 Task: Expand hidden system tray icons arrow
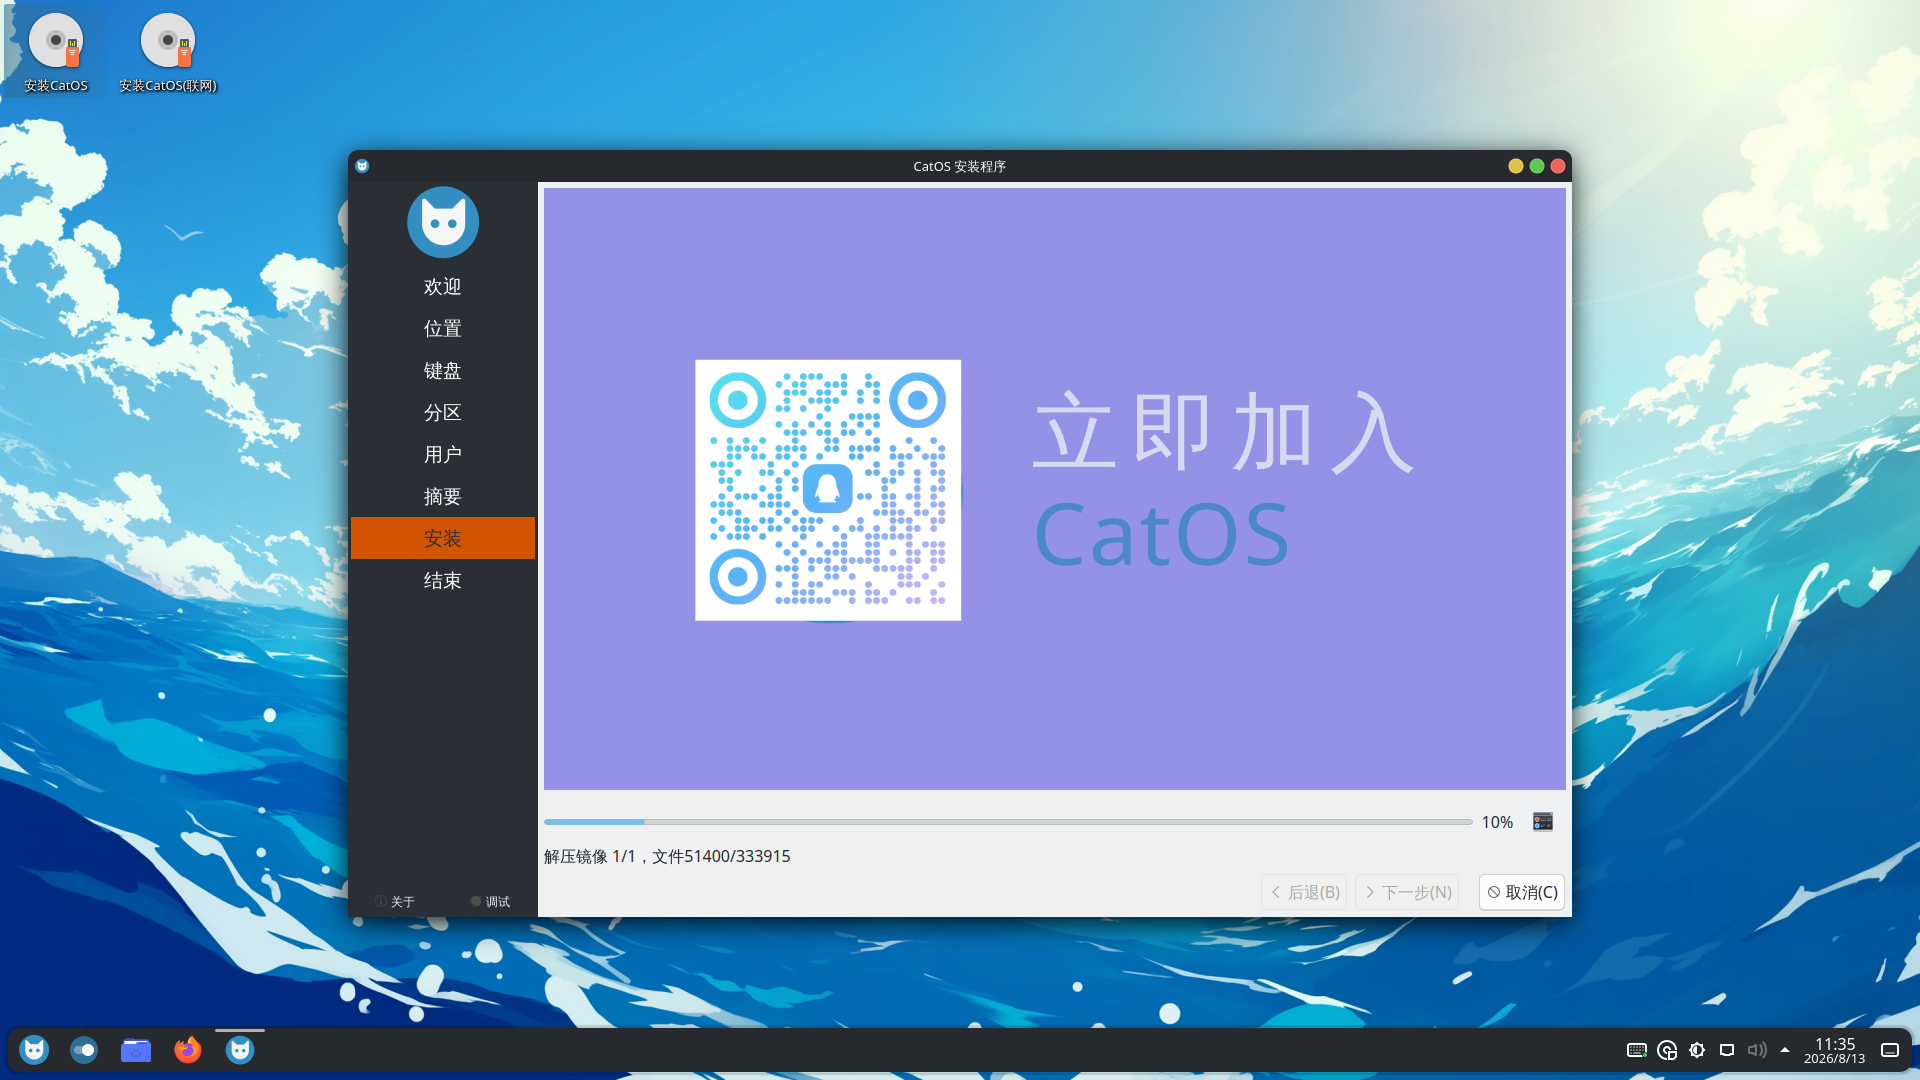1785,1050
